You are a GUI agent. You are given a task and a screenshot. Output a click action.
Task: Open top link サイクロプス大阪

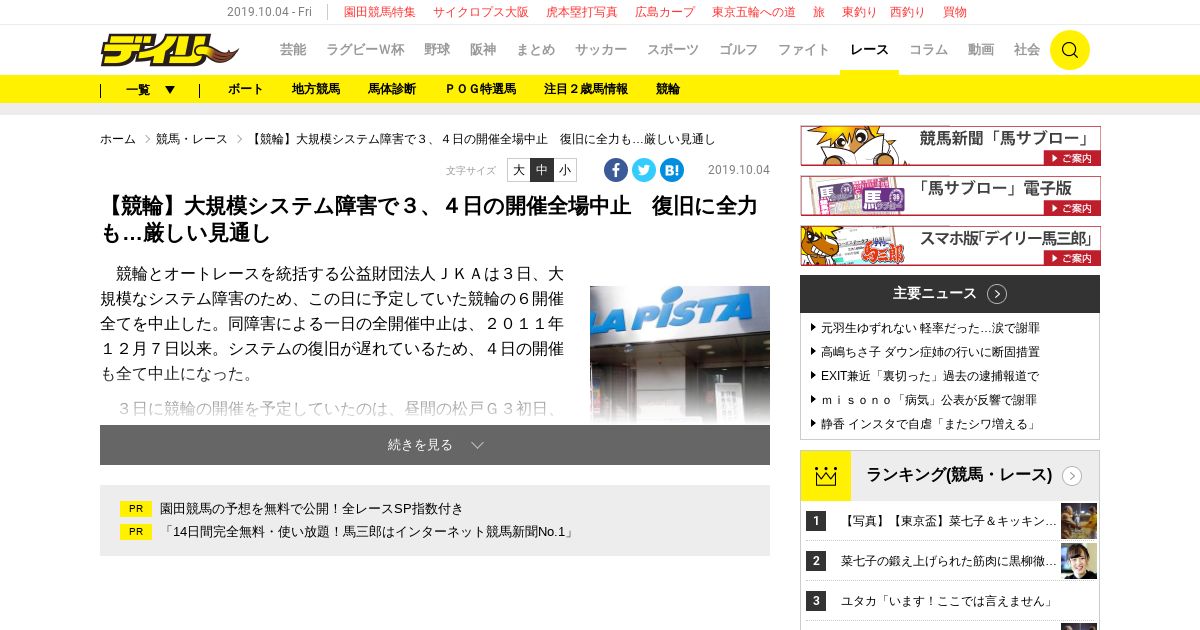(x=481, y=12)
